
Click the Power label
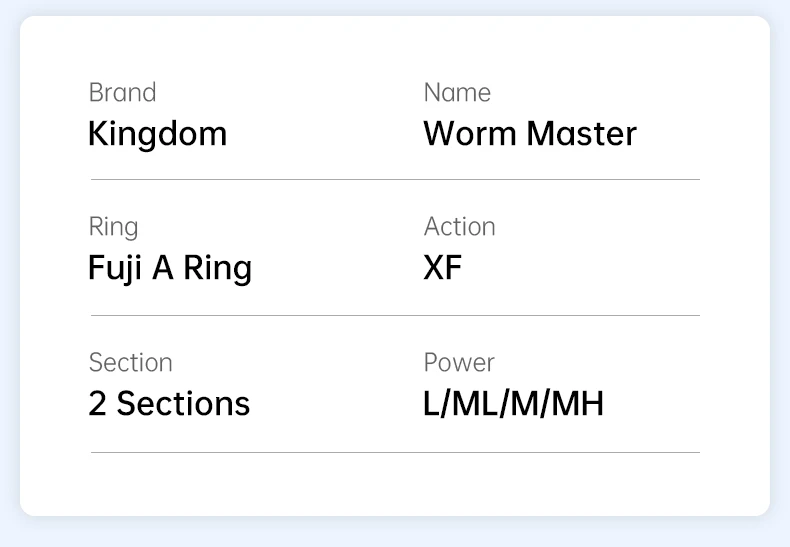coord(459,363)
